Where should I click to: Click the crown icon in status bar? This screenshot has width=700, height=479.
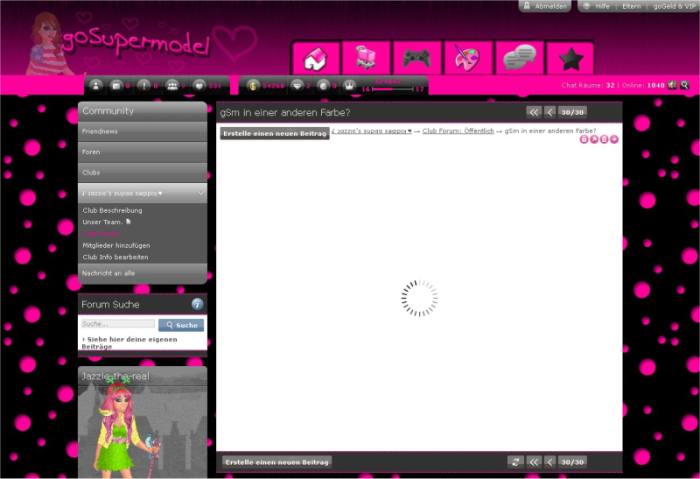(x=350, y=85)
